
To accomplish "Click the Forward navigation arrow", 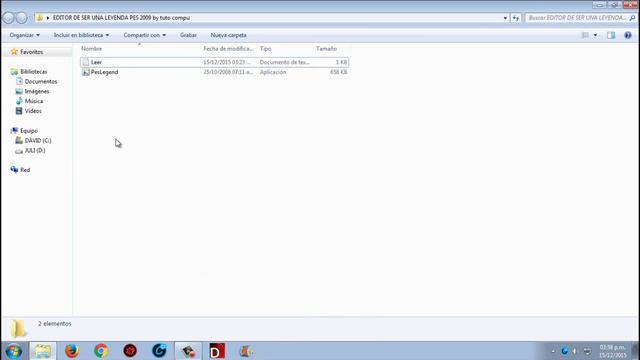I will 22,18.
